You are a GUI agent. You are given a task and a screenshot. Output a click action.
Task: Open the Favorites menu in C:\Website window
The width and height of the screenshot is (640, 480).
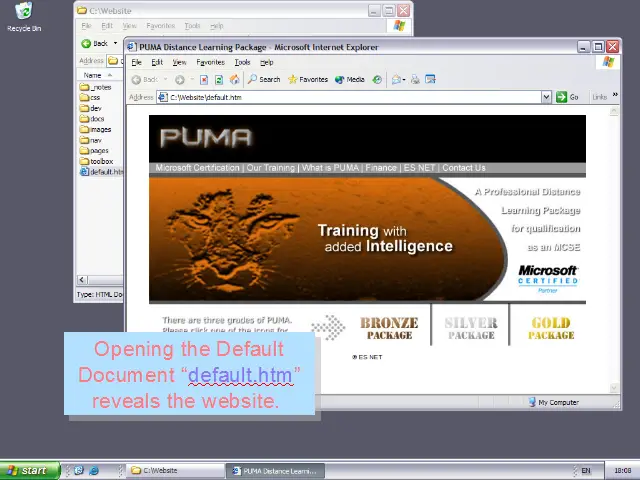[x=160, y=26]
